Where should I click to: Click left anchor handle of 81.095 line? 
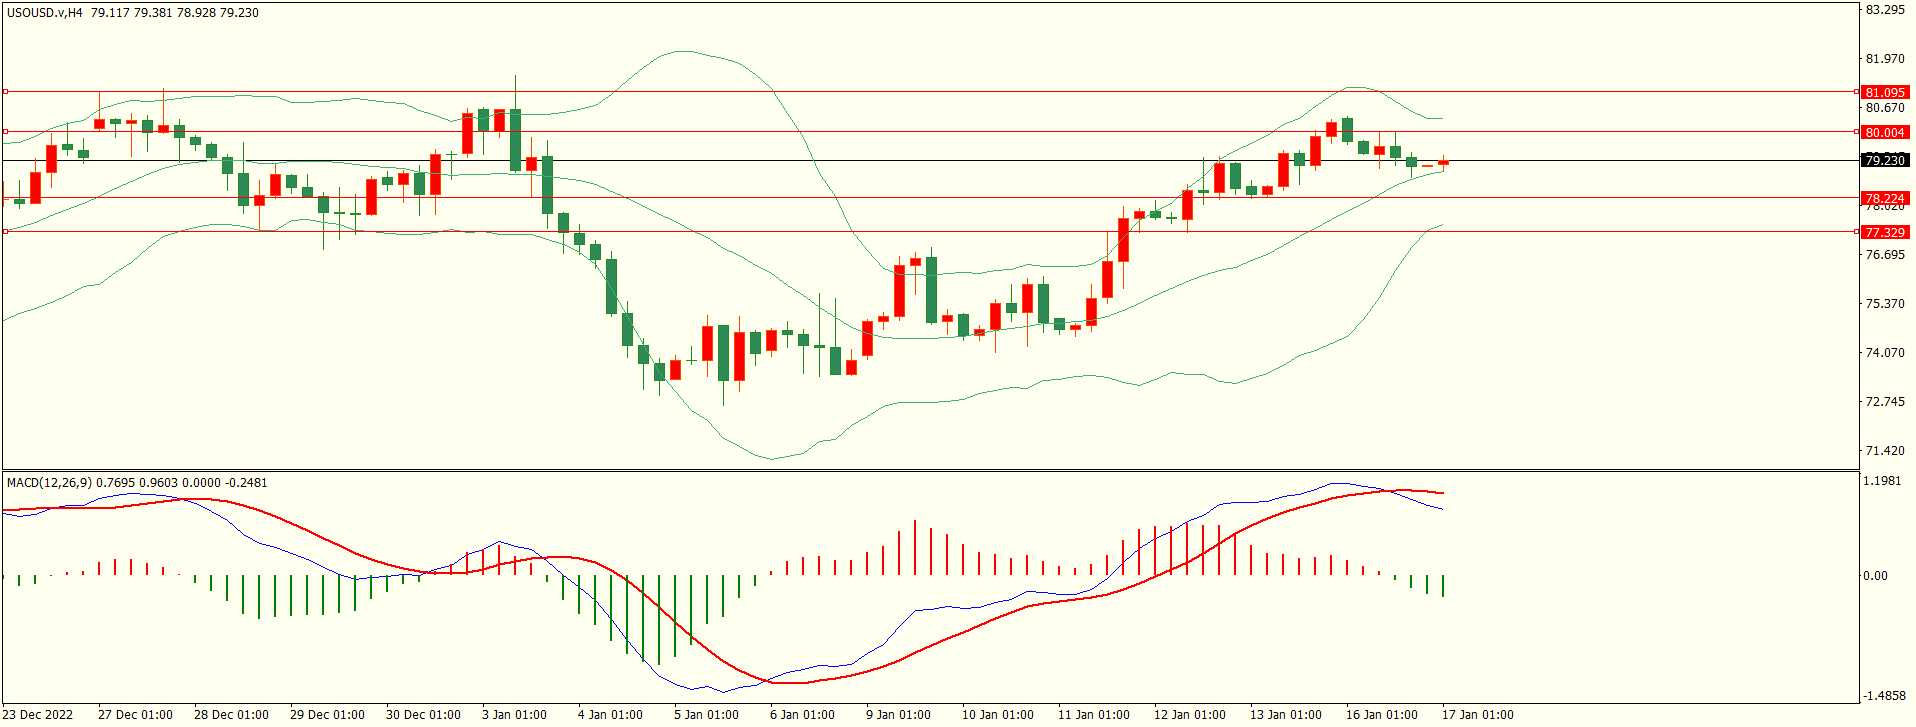pyautogui.click(x=6, y=92)
